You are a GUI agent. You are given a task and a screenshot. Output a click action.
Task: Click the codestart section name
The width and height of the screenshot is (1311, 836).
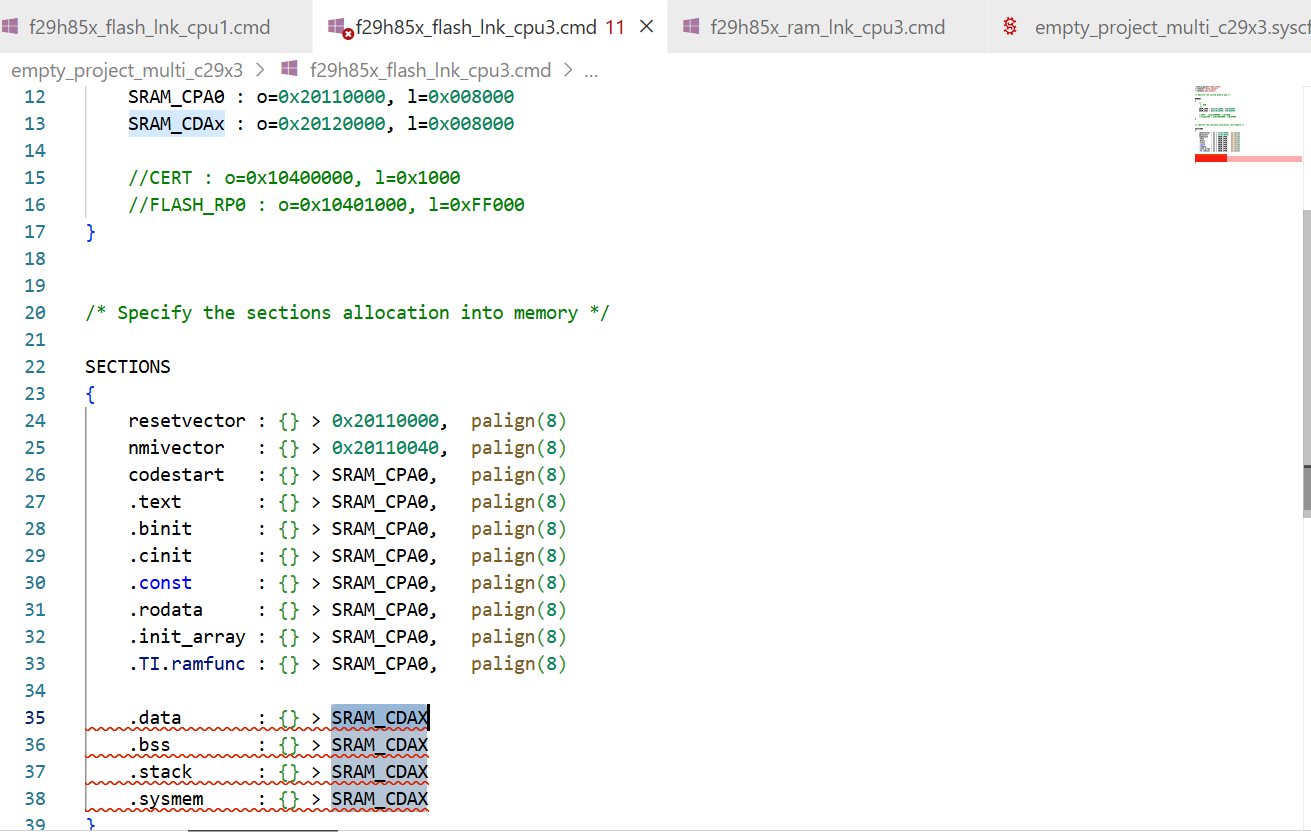[176, 474]
